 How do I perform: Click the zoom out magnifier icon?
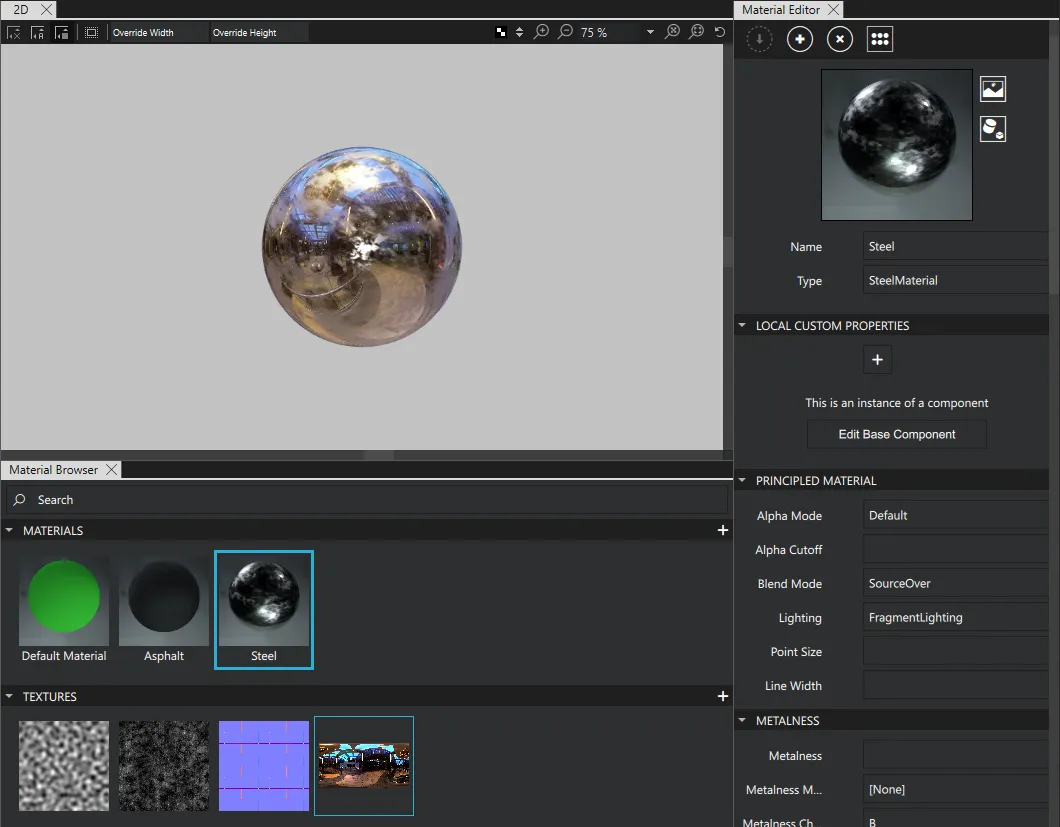tap(565, 32)
